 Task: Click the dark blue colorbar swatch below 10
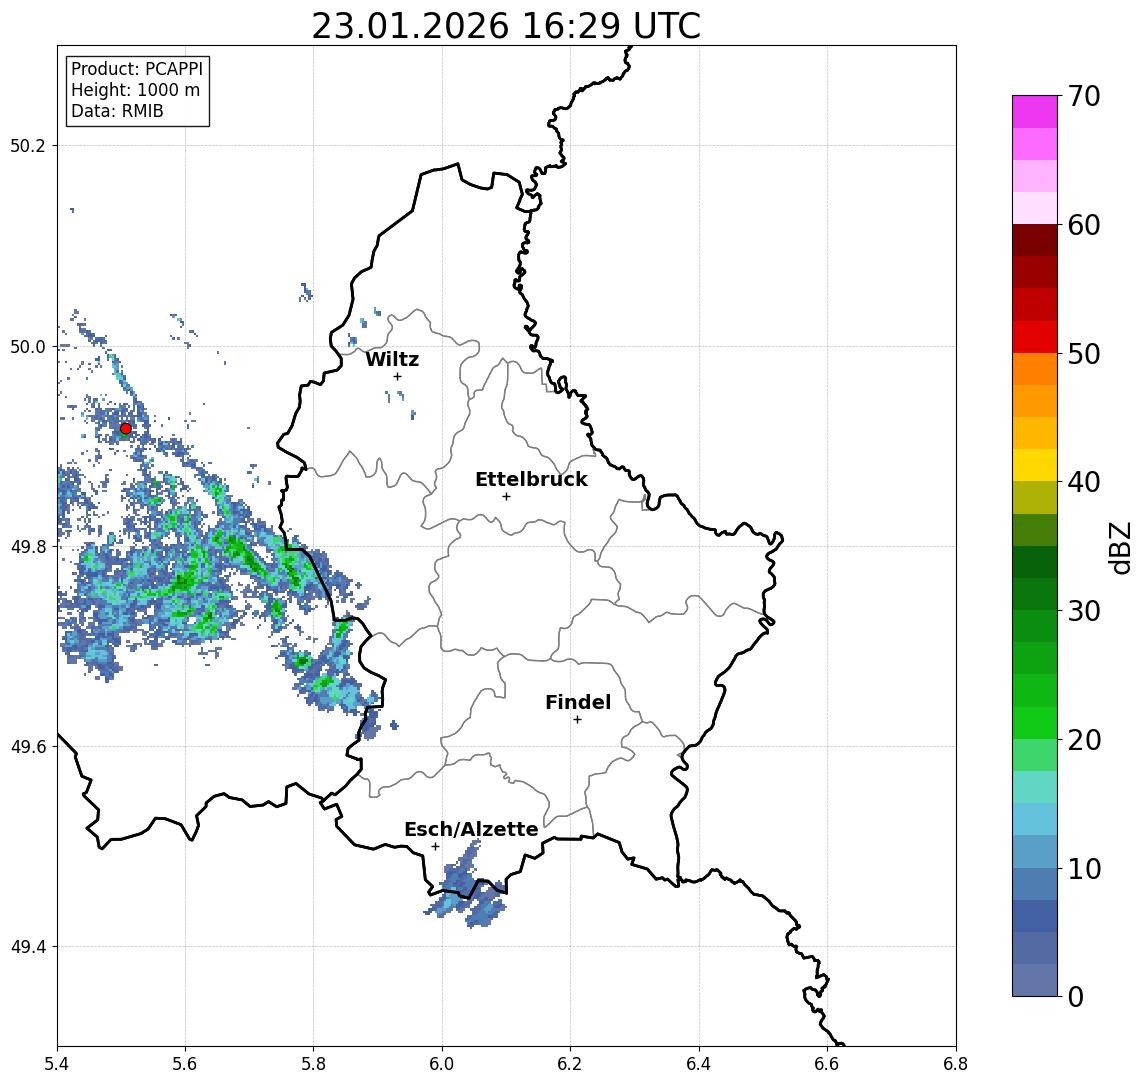(1035, 915)
